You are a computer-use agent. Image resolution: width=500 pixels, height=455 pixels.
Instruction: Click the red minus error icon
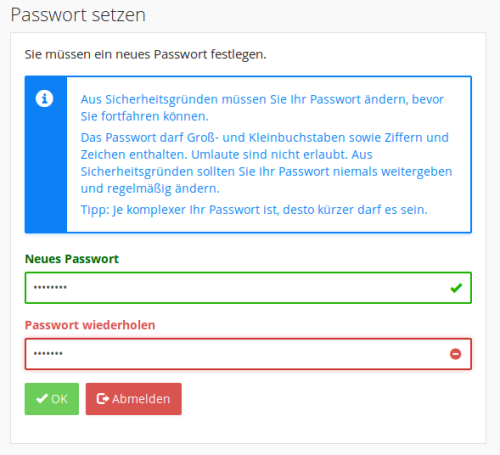coord(456,354)
